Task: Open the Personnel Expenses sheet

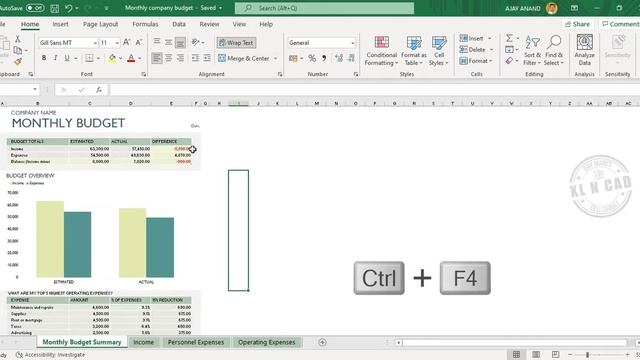Action: click(196, 342)
